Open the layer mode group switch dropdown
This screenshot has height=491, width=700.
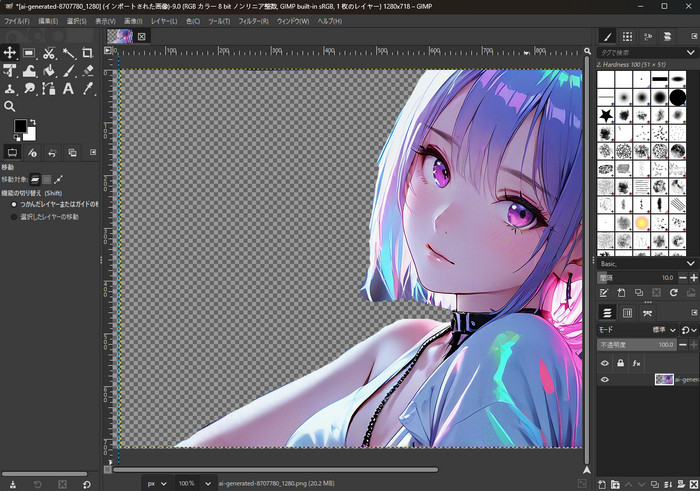coord(689,330)
